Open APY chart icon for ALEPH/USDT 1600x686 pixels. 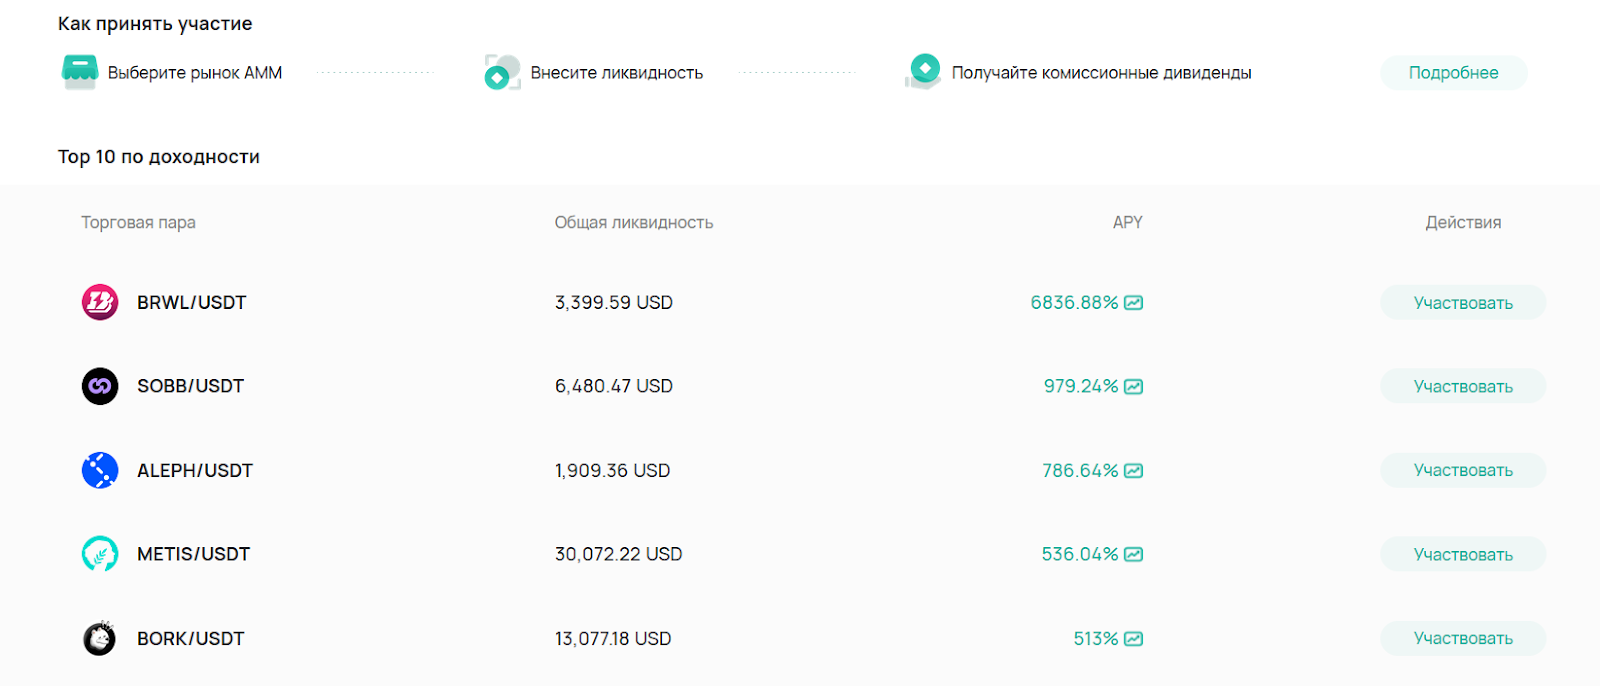(x=1133, y=471)
